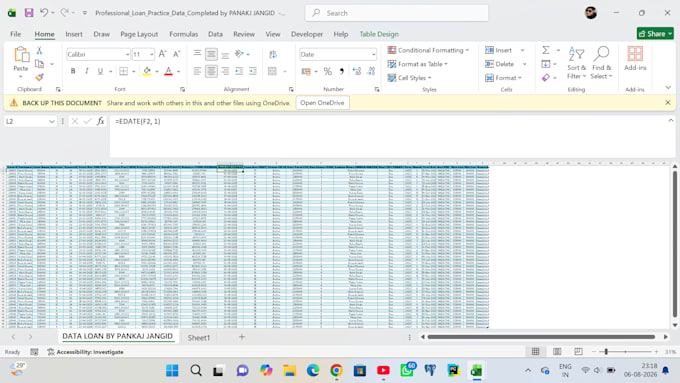Click Accessibility: Investigate in status bar
Image resolution: width=680 pixels, height=383 pixels.
tap(85, 352)
